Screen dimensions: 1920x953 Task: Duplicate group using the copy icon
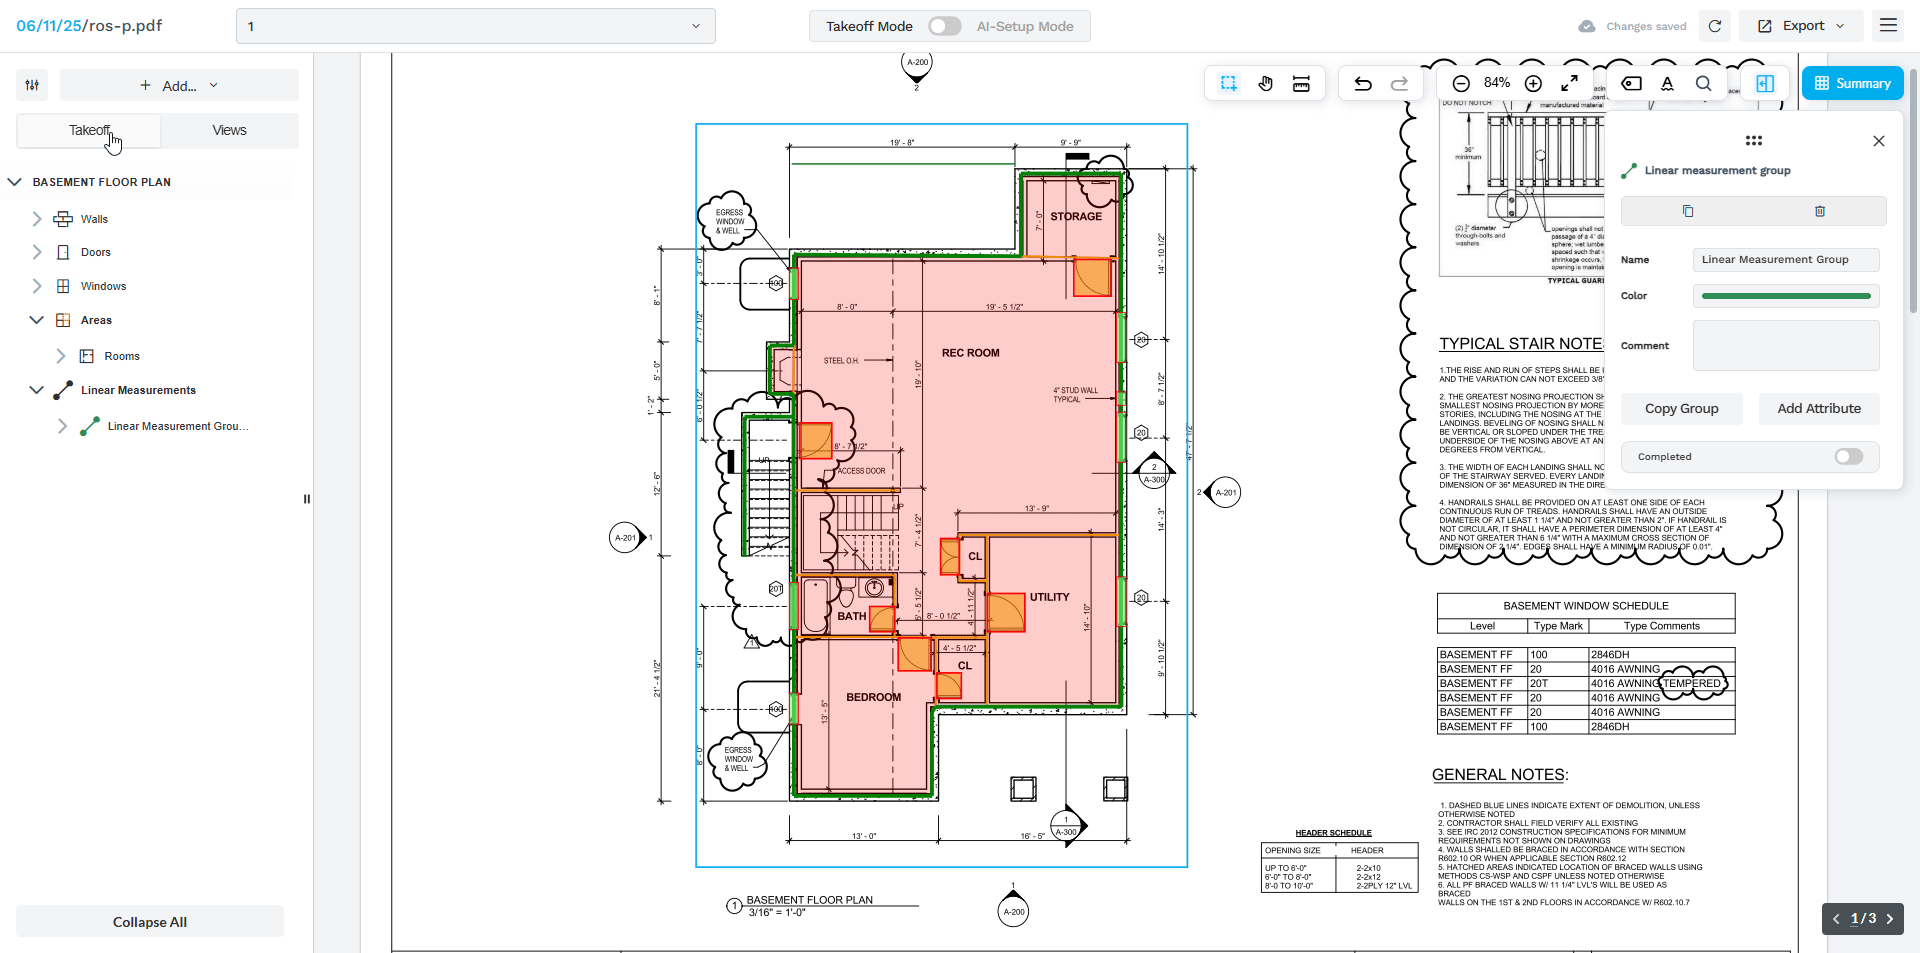pyautogui.click(x=1688, y=211)
